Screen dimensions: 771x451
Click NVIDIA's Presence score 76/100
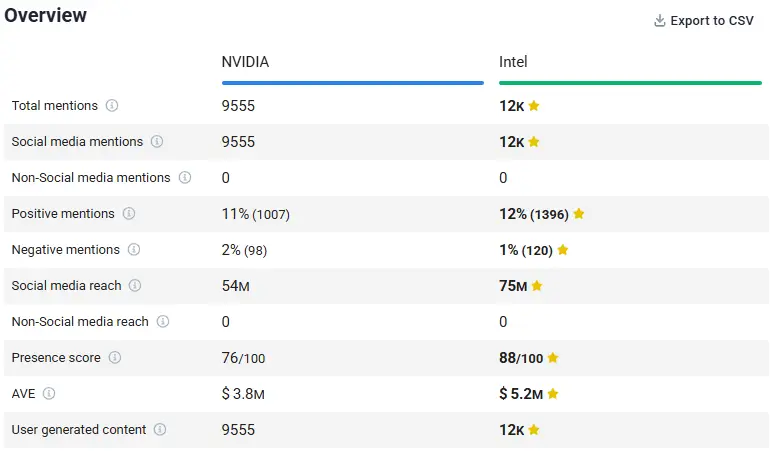point(243,358)
